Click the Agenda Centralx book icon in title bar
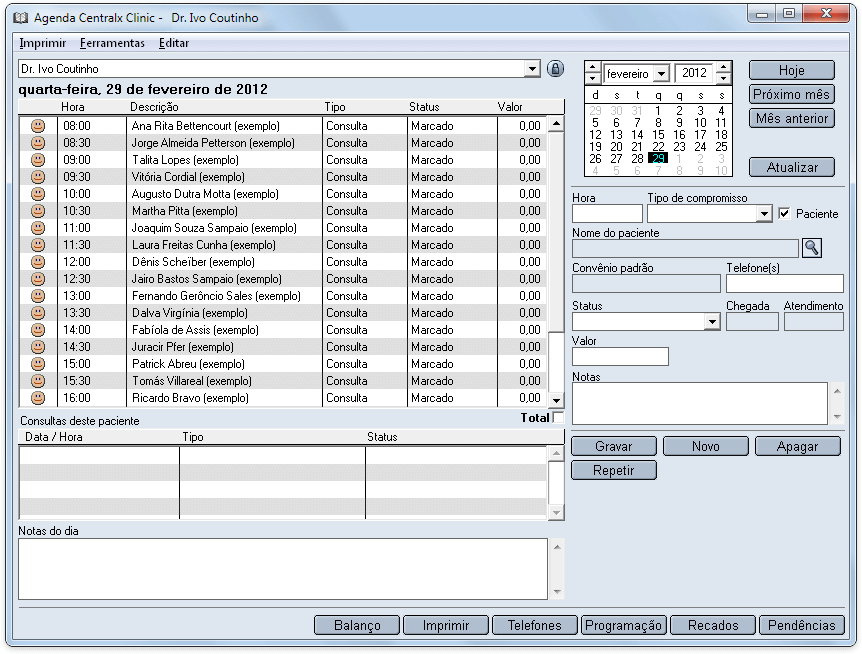Screen dimensions: 862x654 pyautogui.click(x=20, y=18)
